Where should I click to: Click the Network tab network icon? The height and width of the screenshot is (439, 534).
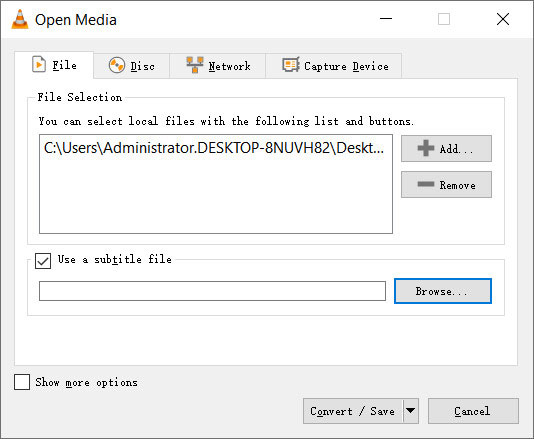(x=195, y=65)
